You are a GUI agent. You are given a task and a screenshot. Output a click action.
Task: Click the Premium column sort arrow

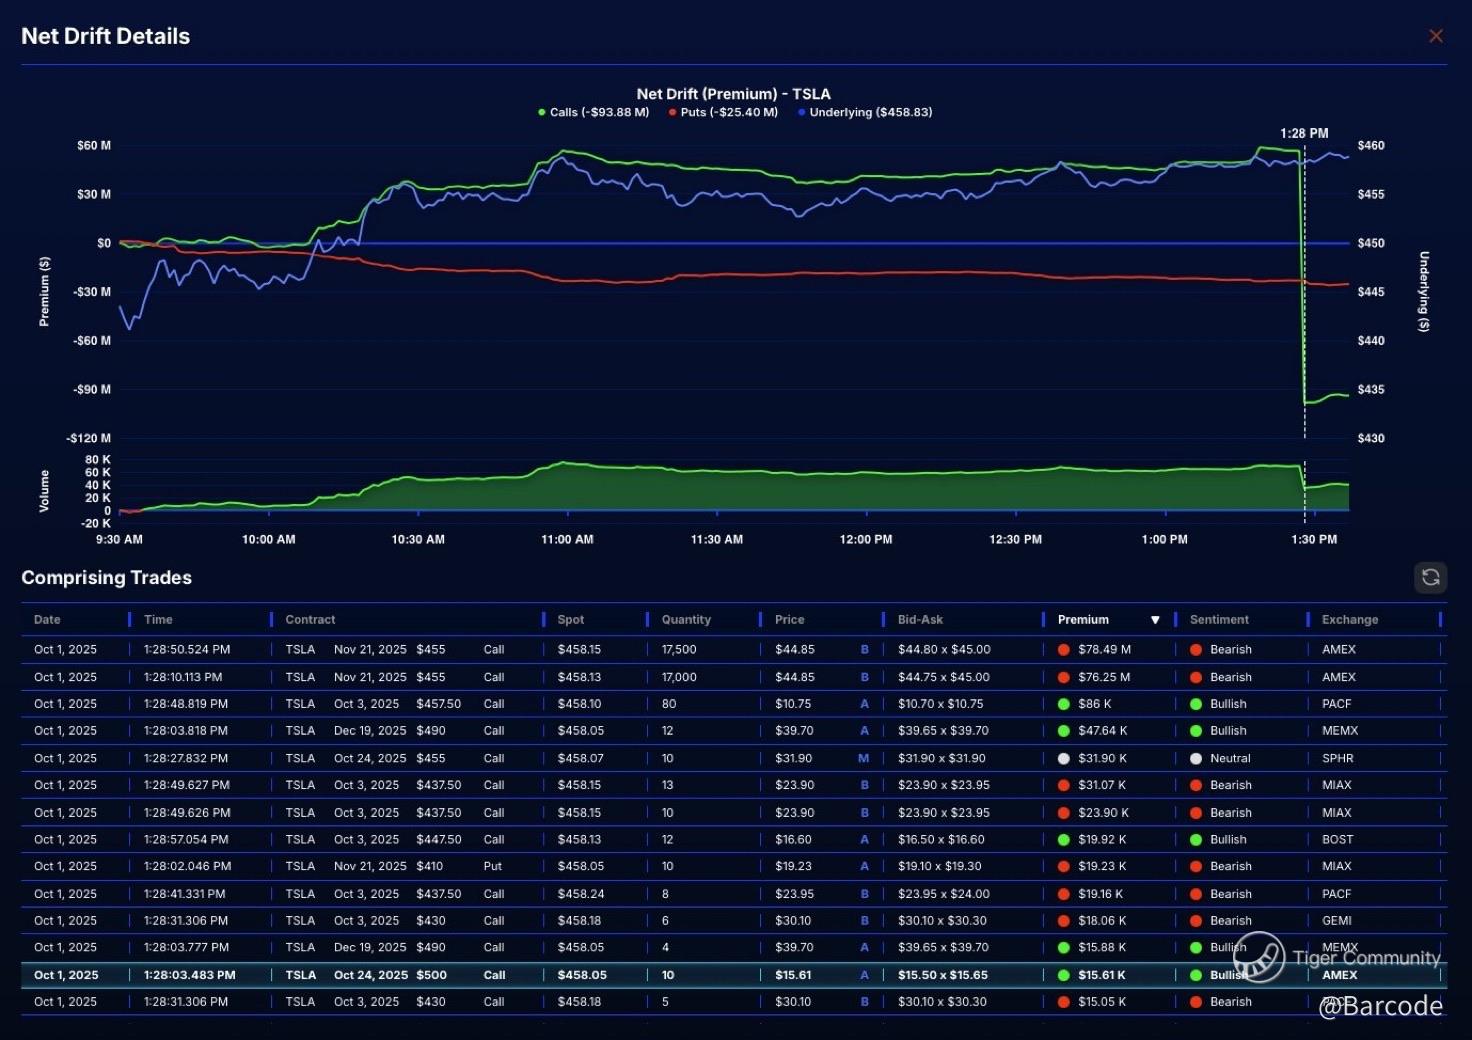pyautogui.click(x=1155, y=620)
